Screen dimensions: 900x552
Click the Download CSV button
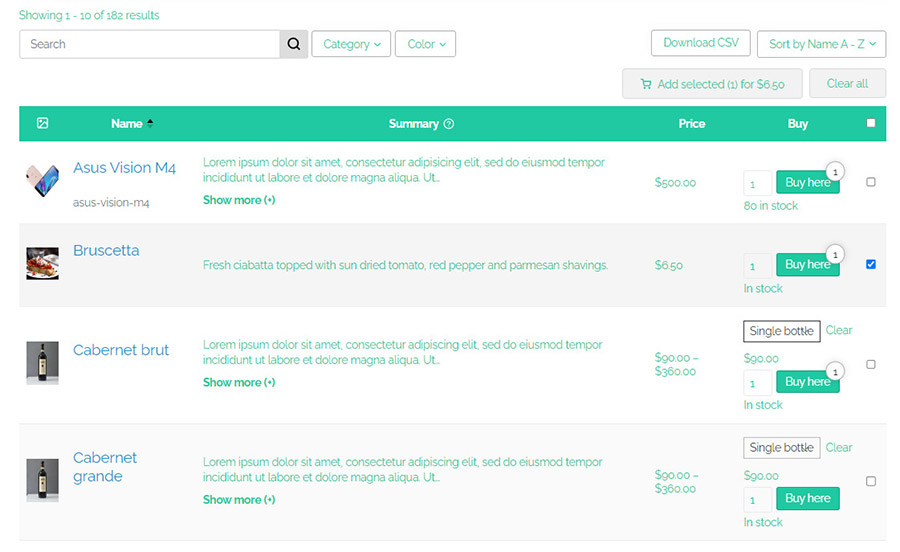(701, 43)
